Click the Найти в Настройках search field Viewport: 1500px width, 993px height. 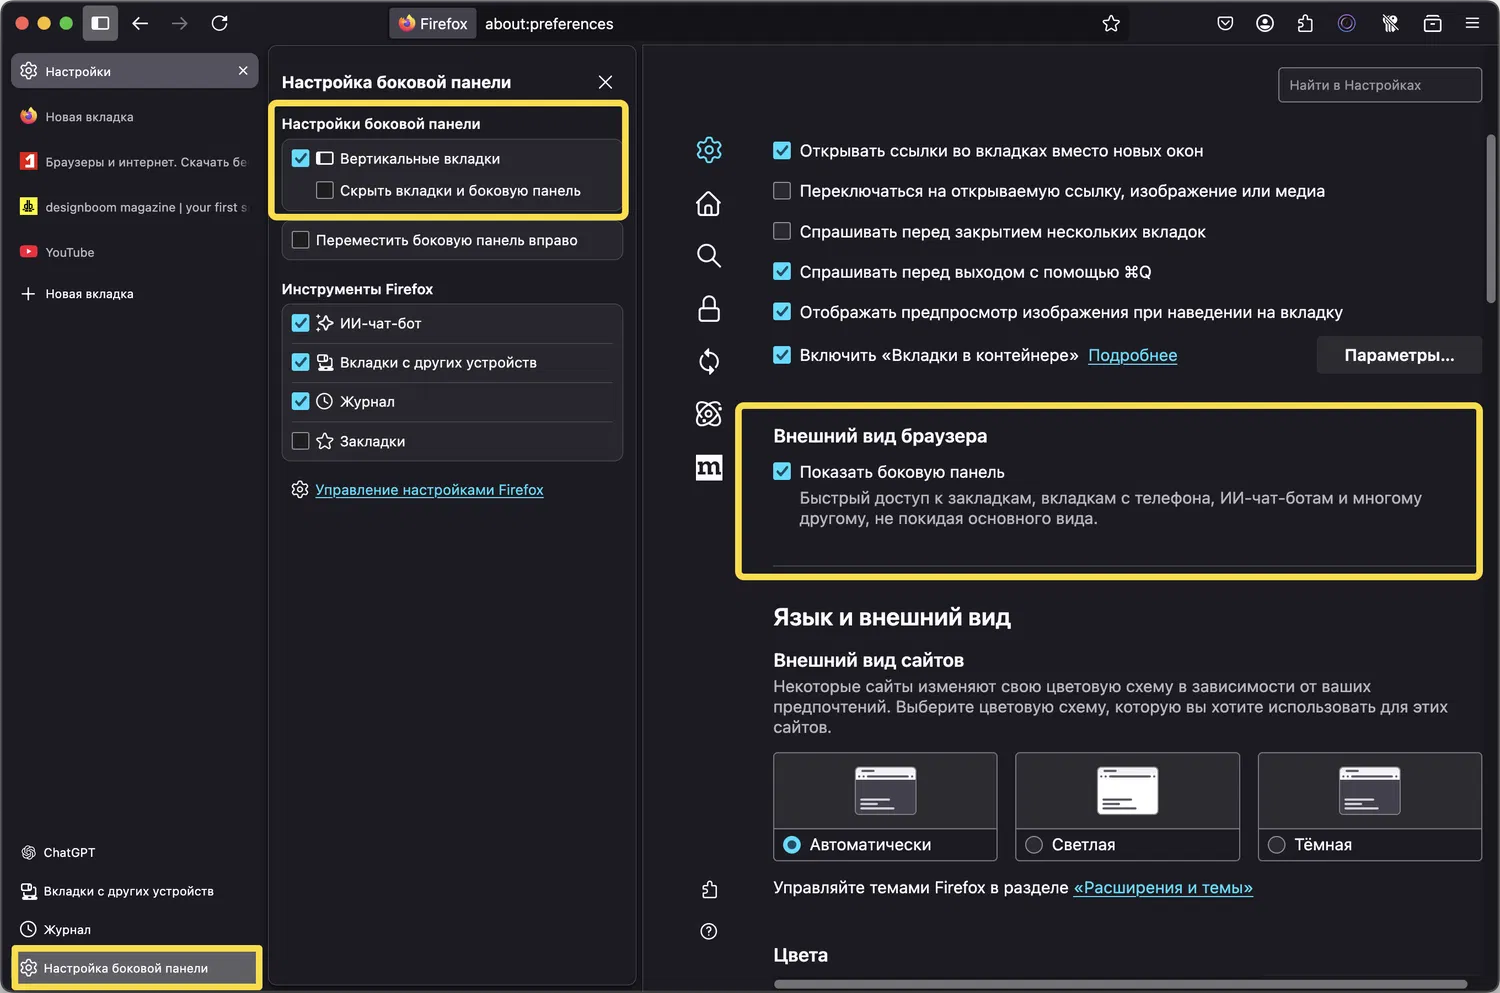pos(1379,84)
